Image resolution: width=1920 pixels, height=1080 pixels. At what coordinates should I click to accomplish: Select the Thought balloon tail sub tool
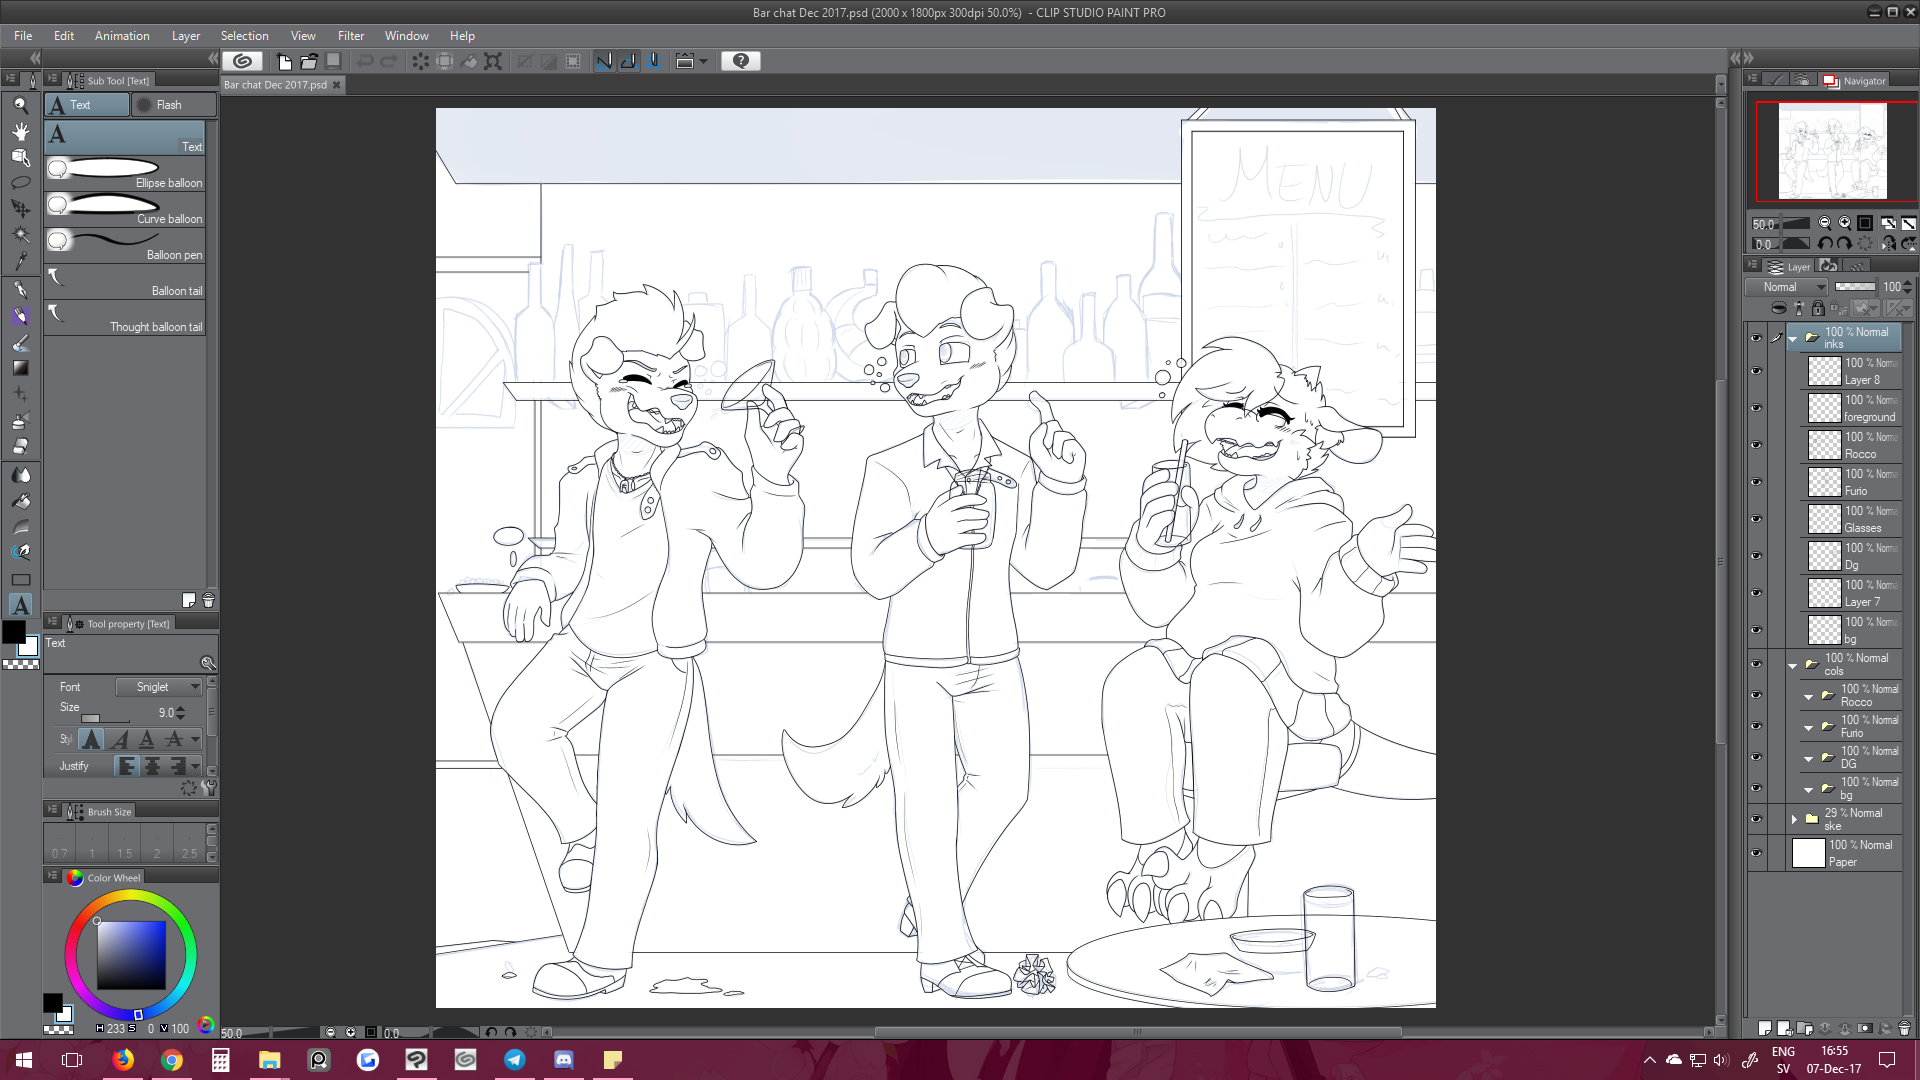(x=125, y=317)
